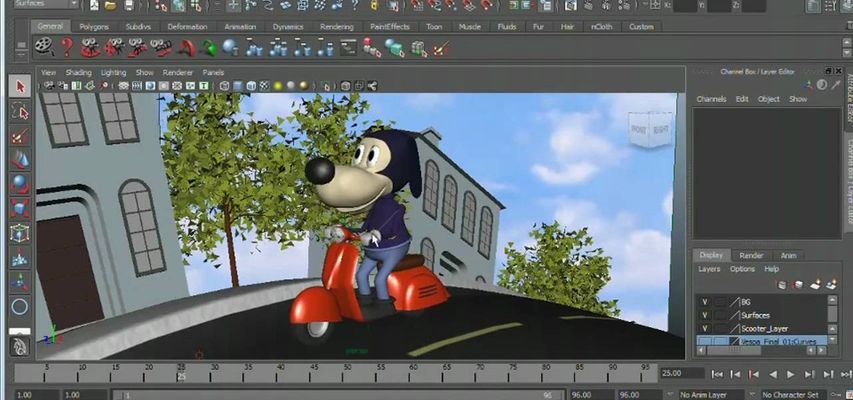The image size is (853, 400).
Task: Open the Render layer tab
Action: pos(751,255)
